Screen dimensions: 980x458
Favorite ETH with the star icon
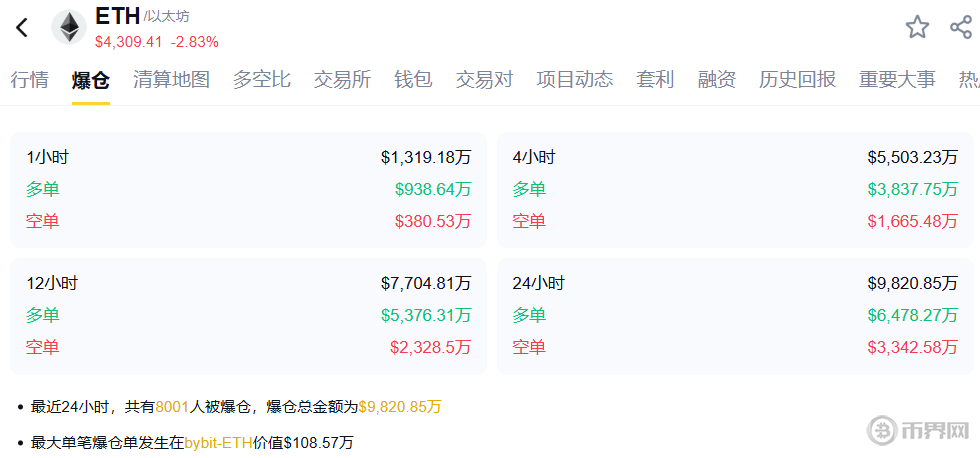[917, 27]
